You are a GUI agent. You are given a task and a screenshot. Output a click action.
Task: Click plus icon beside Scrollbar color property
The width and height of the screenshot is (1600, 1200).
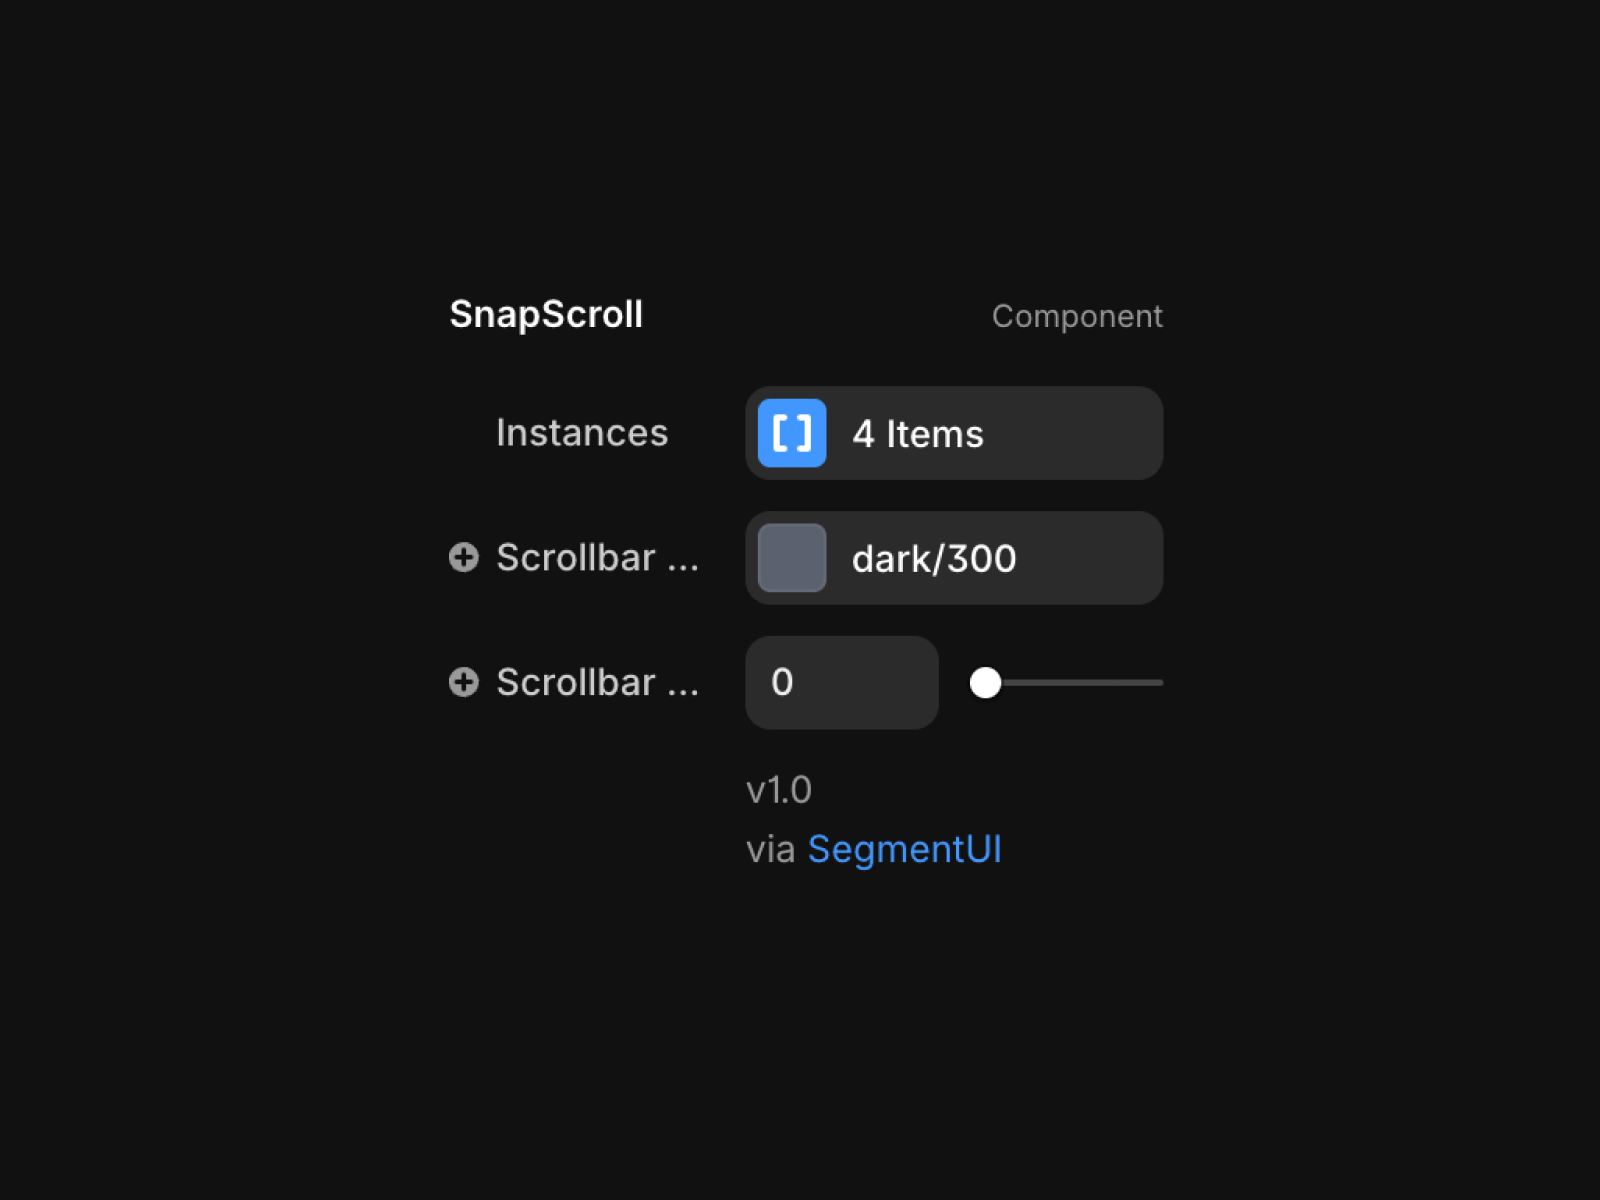[x=464, y=557]
